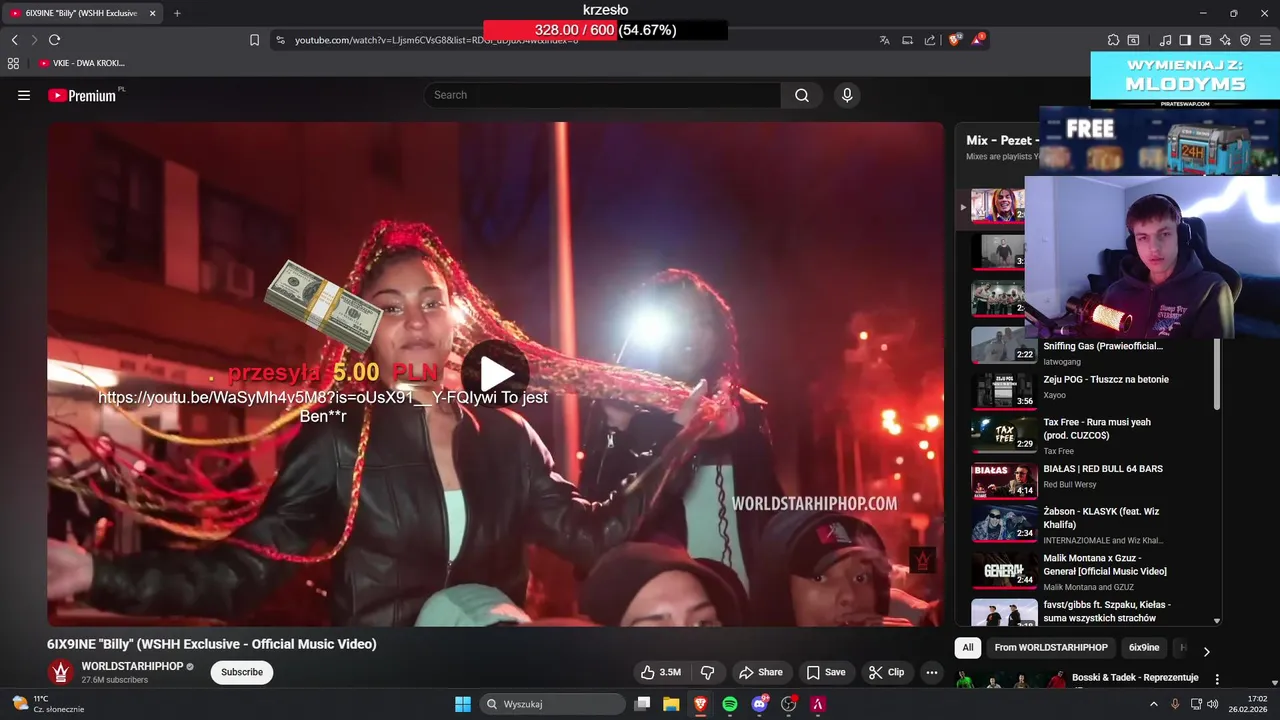
Task: Open Spotify from the taskbar
Action: click(730, 704)
